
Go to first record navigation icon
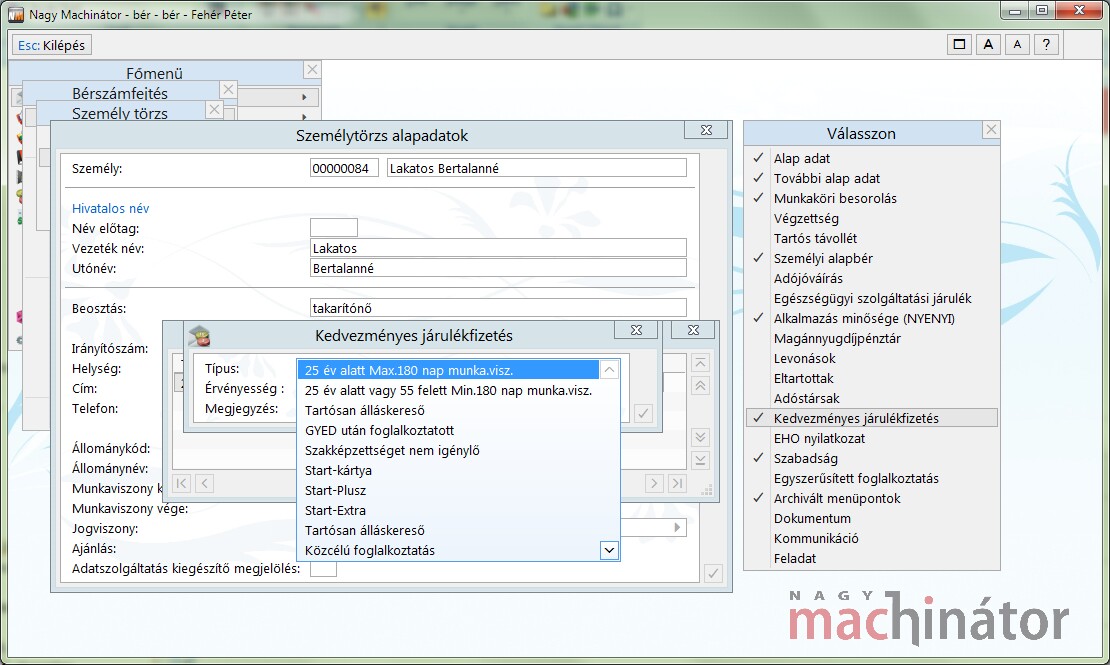(182, 484)
